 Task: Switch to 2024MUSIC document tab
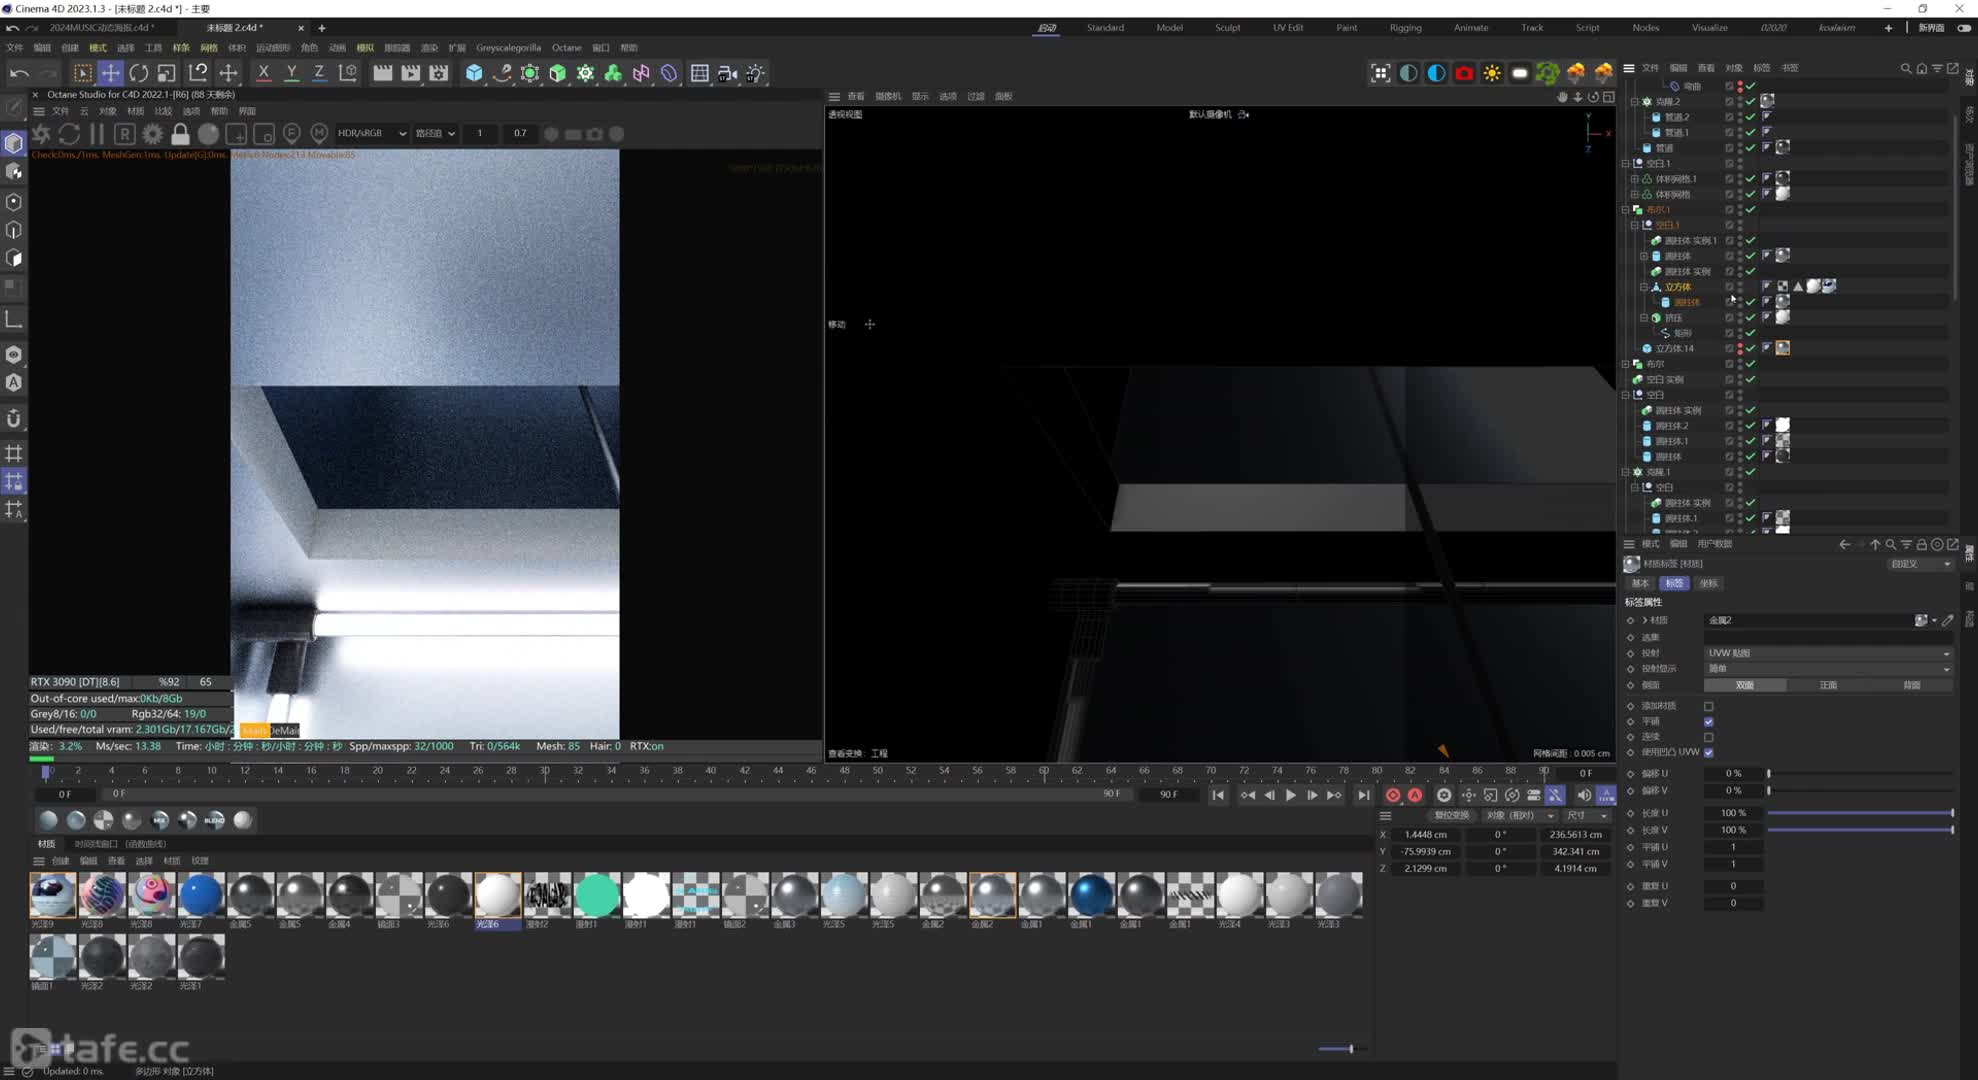101,28
